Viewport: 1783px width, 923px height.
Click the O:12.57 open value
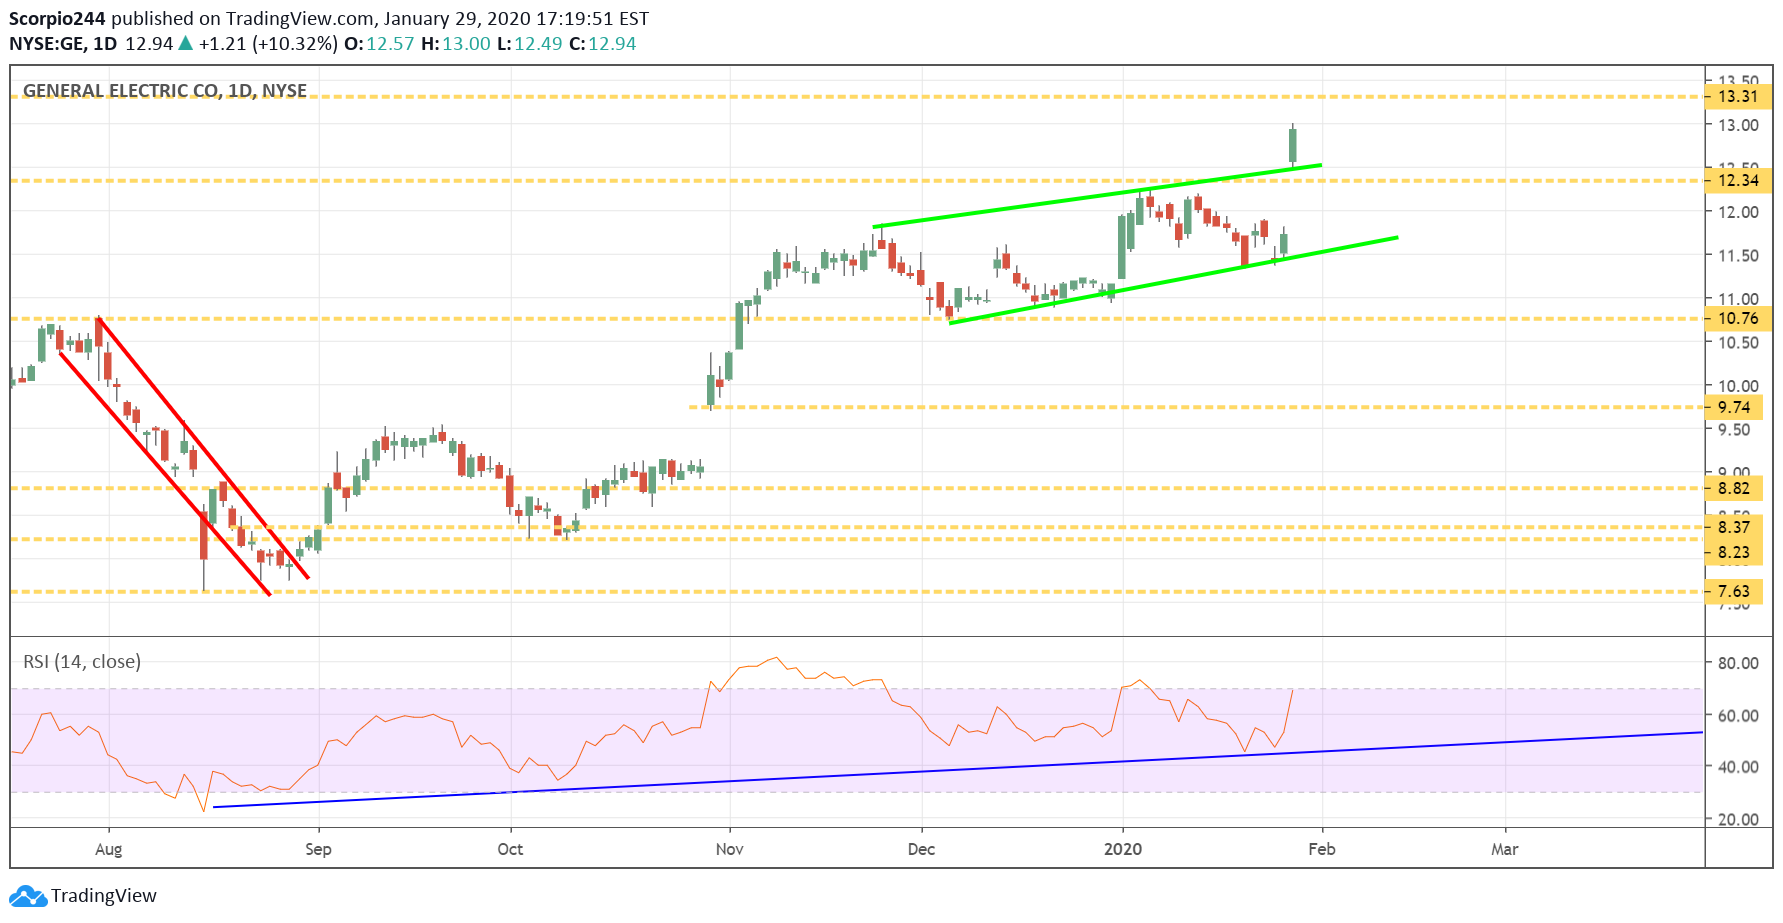pos(379,44)
